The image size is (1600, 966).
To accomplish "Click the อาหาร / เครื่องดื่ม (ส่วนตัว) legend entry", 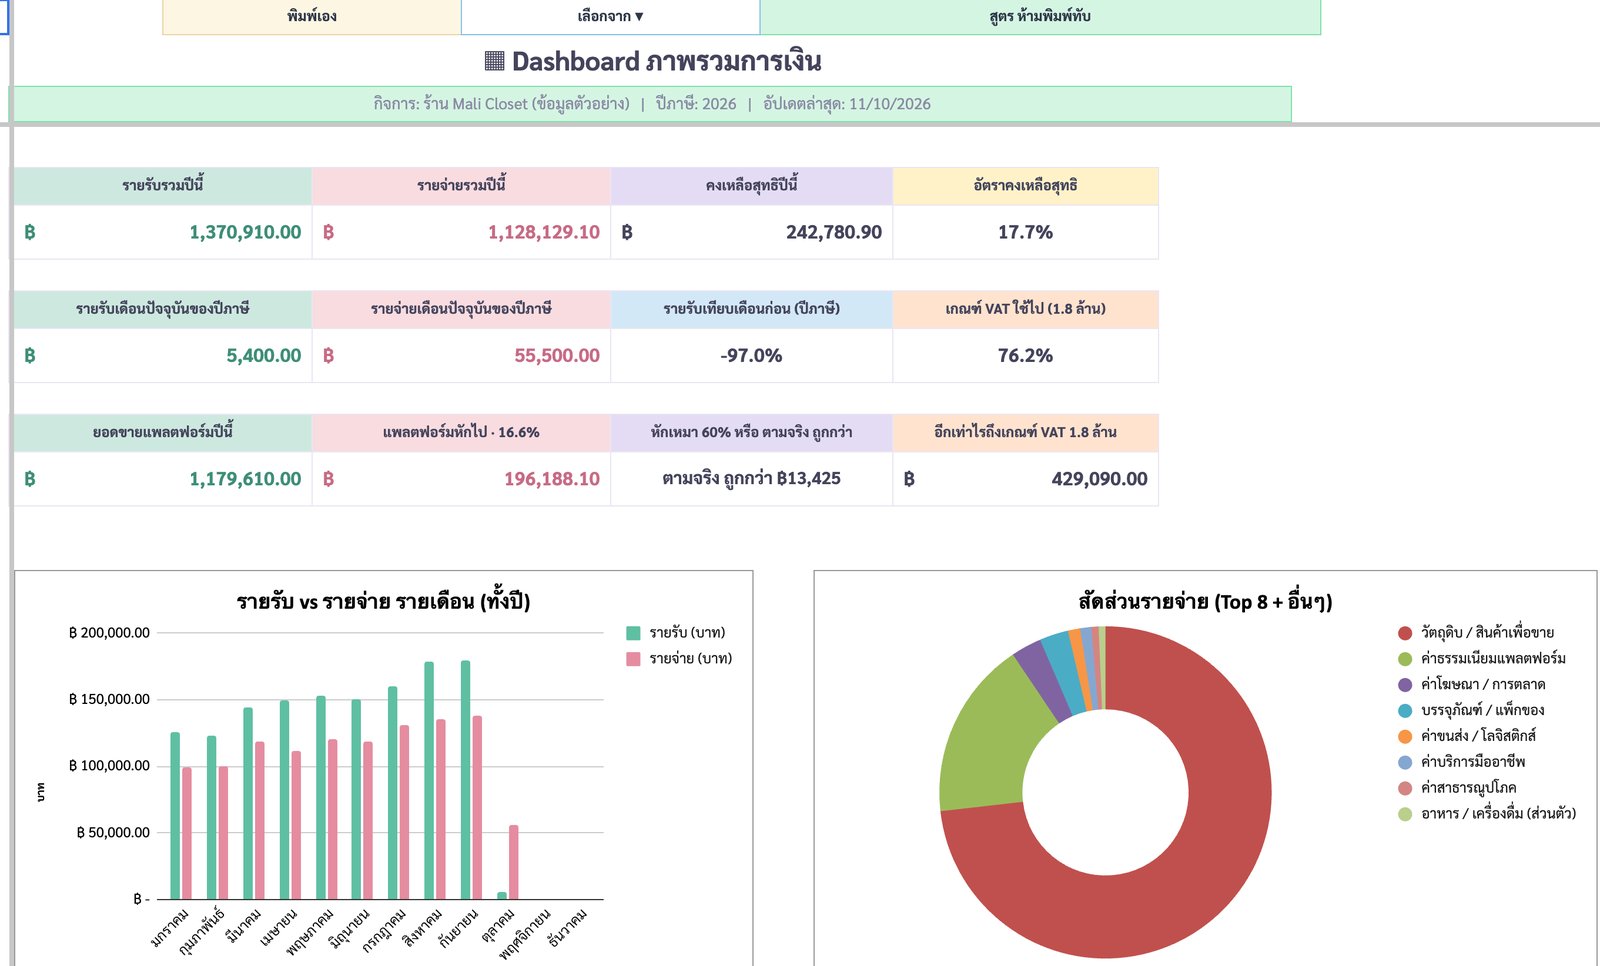I will pyautogui.click(x=1487, y=814).
